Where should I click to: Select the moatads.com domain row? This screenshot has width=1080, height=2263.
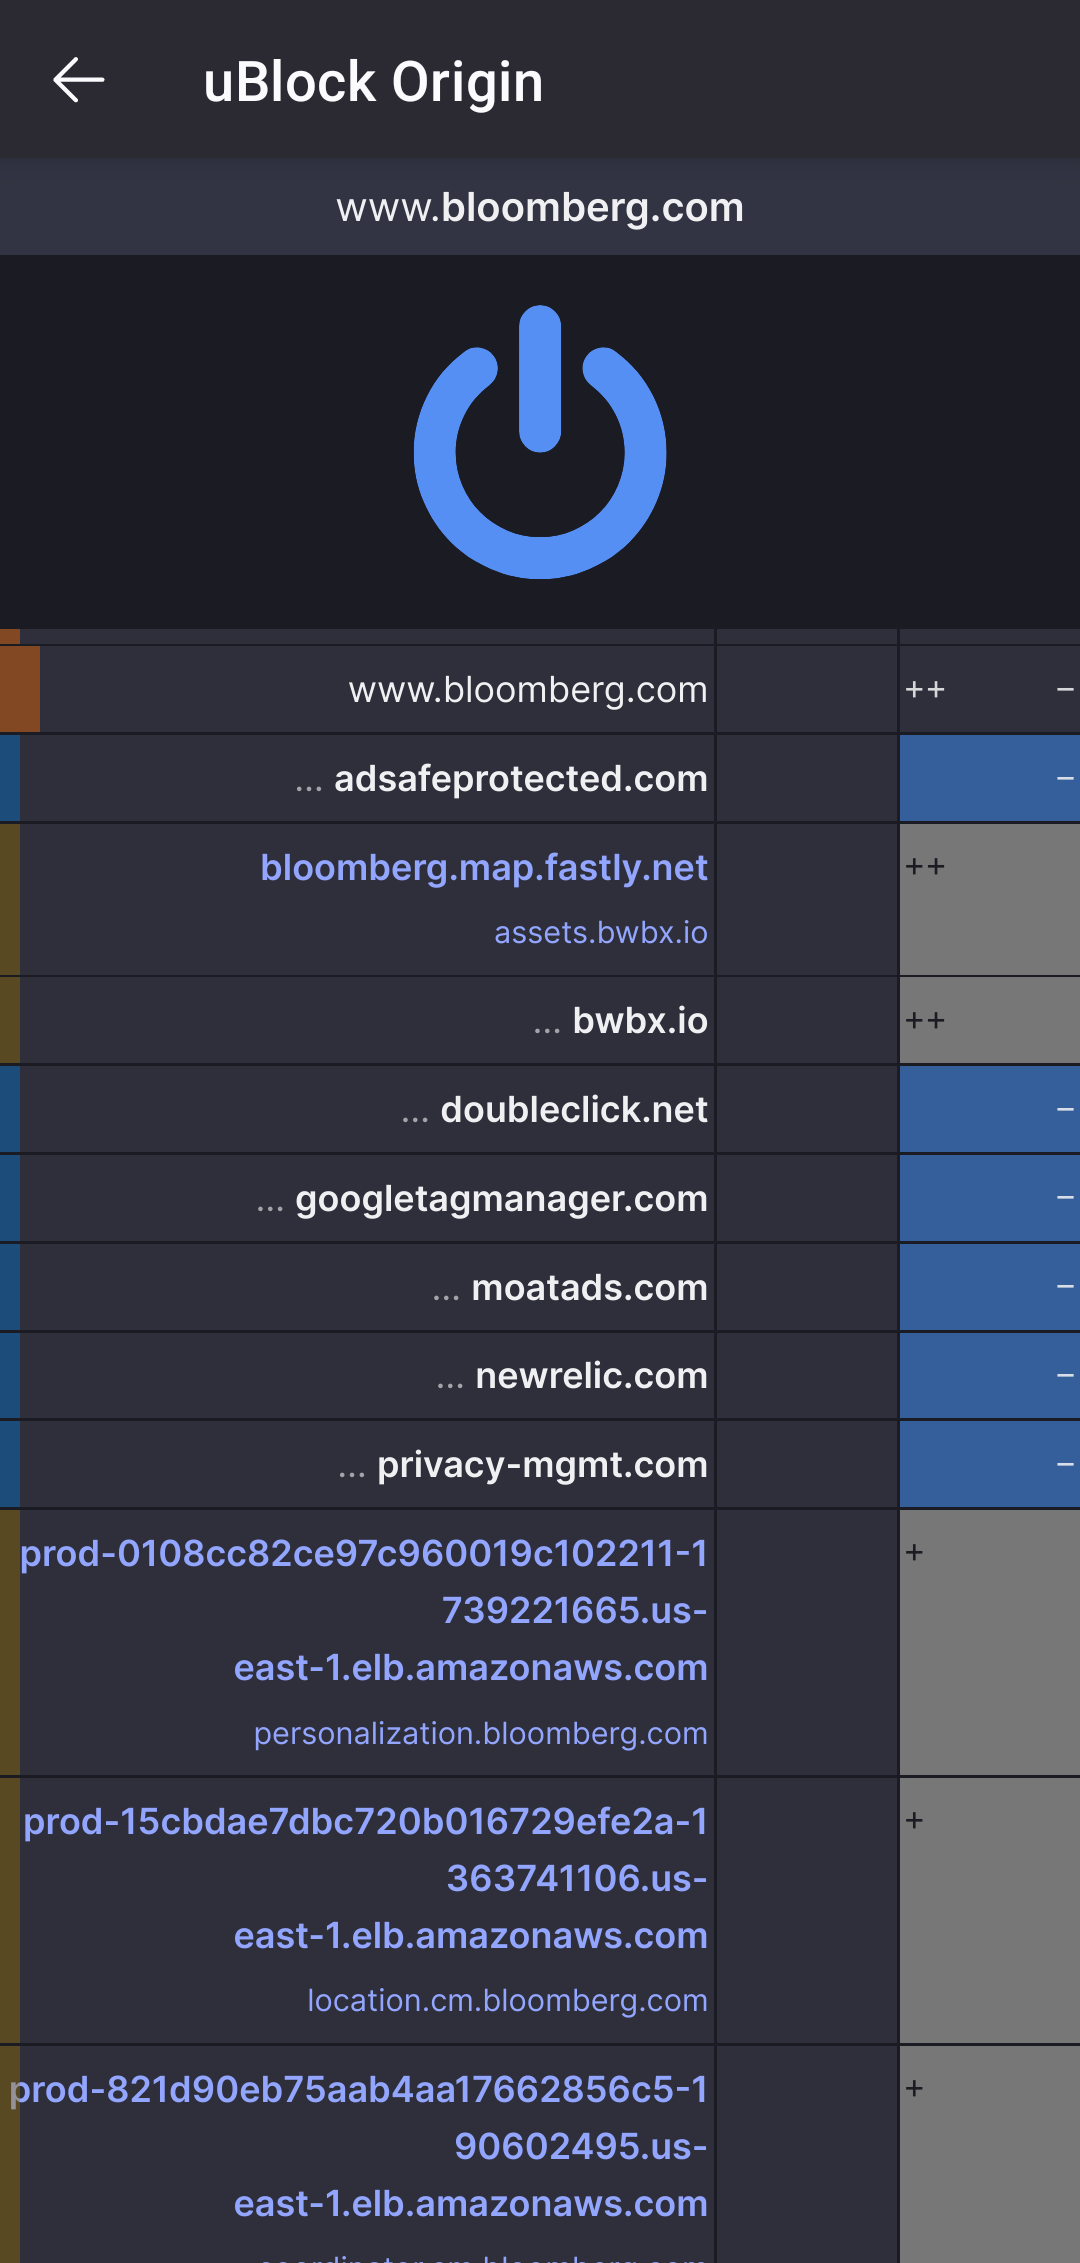click(x=588, y=1288)
